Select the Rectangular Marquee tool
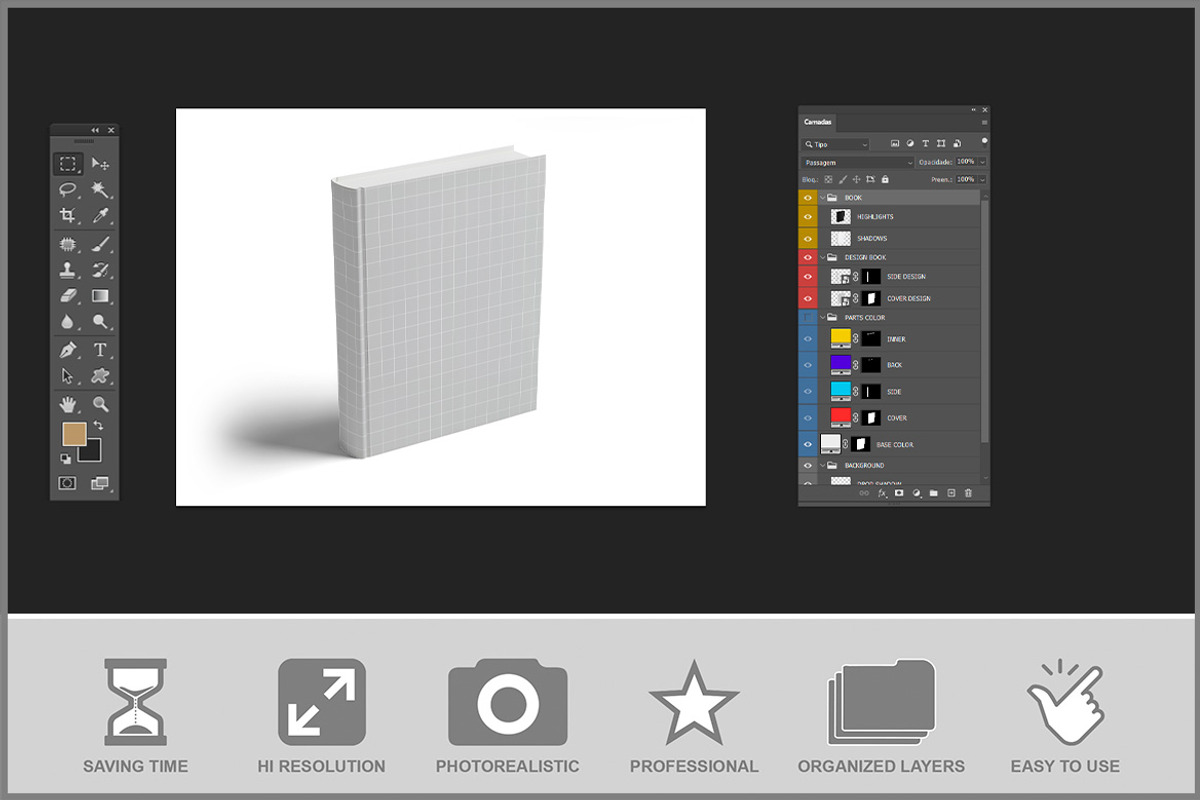Viewport: 1200px width, 800px height. [68, 164]
